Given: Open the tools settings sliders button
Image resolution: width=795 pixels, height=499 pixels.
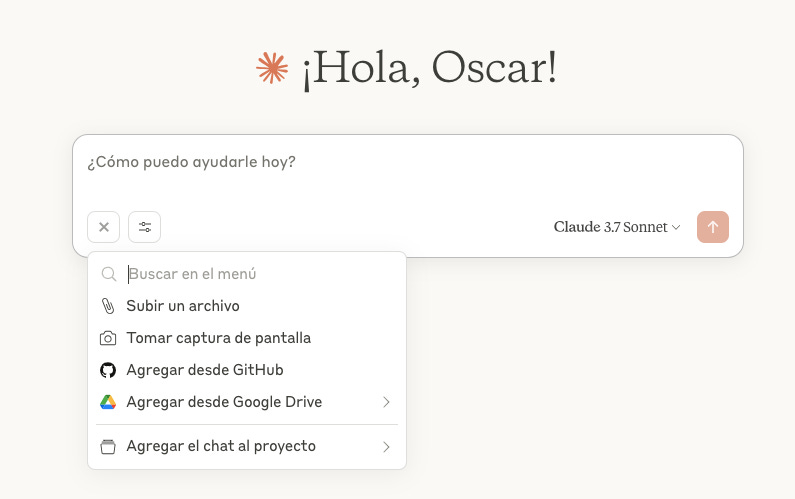Looking at the screenshot, I should click(x=144, y=227).
